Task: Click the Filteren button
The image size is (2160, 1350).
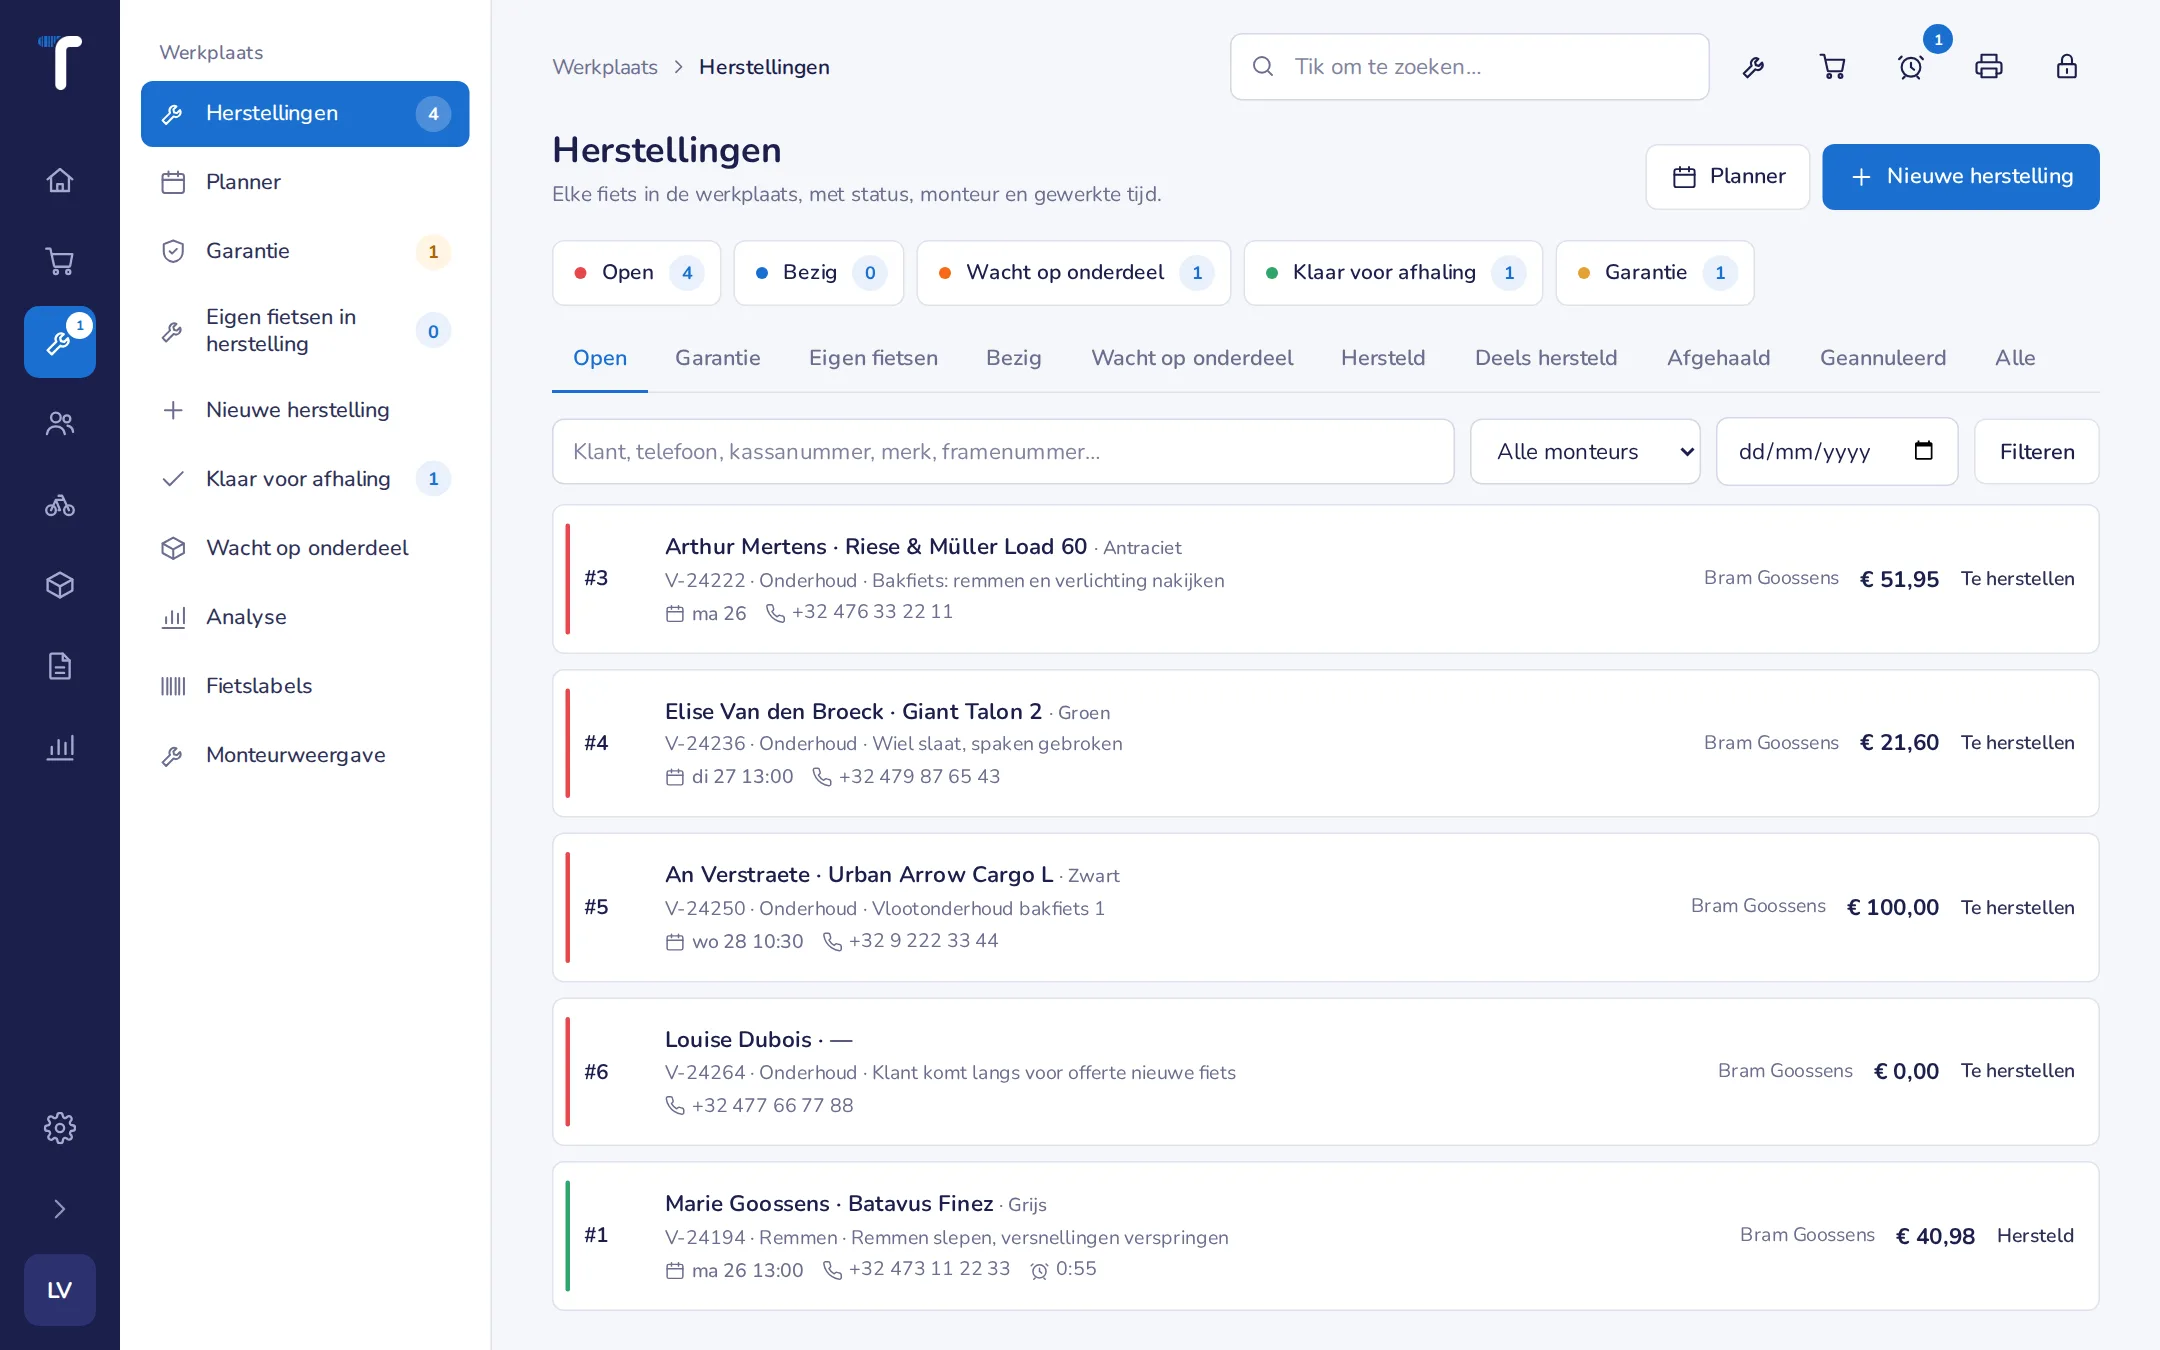Action: (2037, 452)
